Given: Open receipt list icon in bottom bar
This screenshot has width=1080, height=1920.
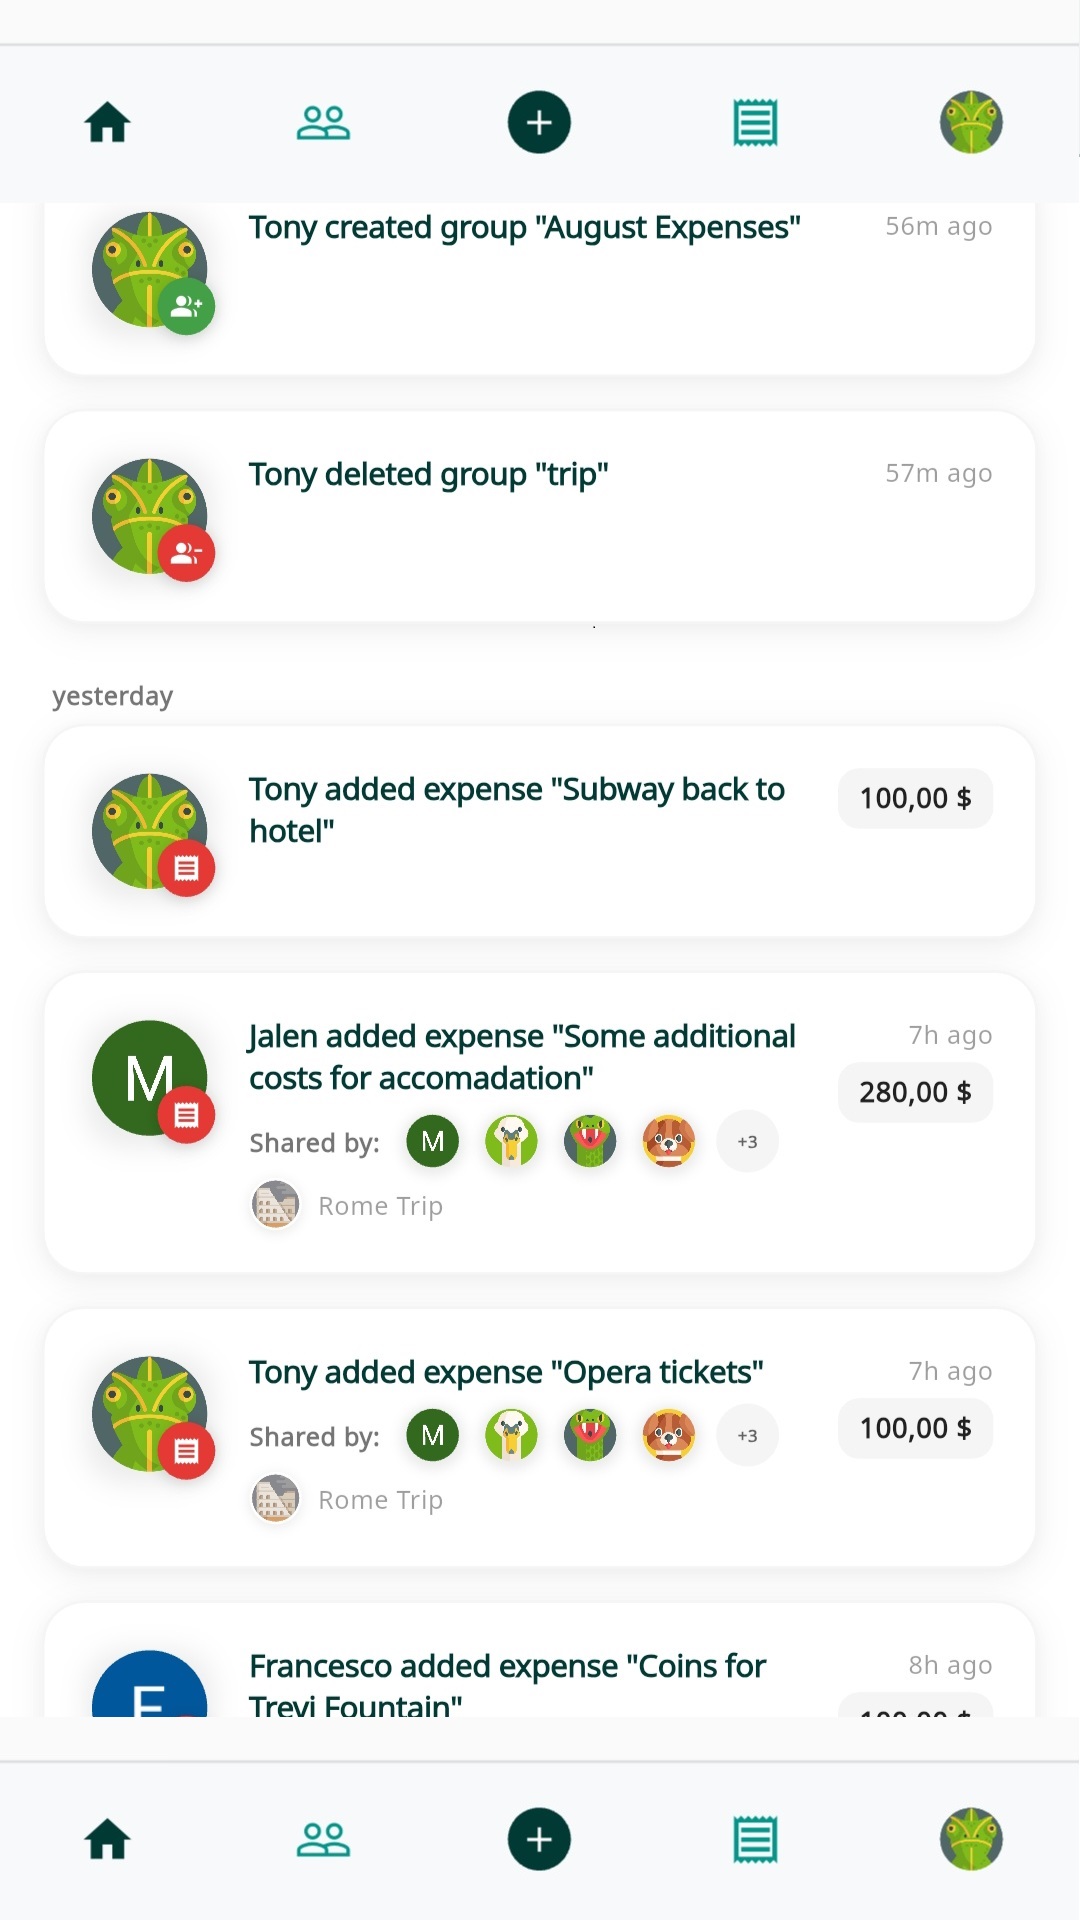Looking at the screenshot, I should click(755, 1839).
